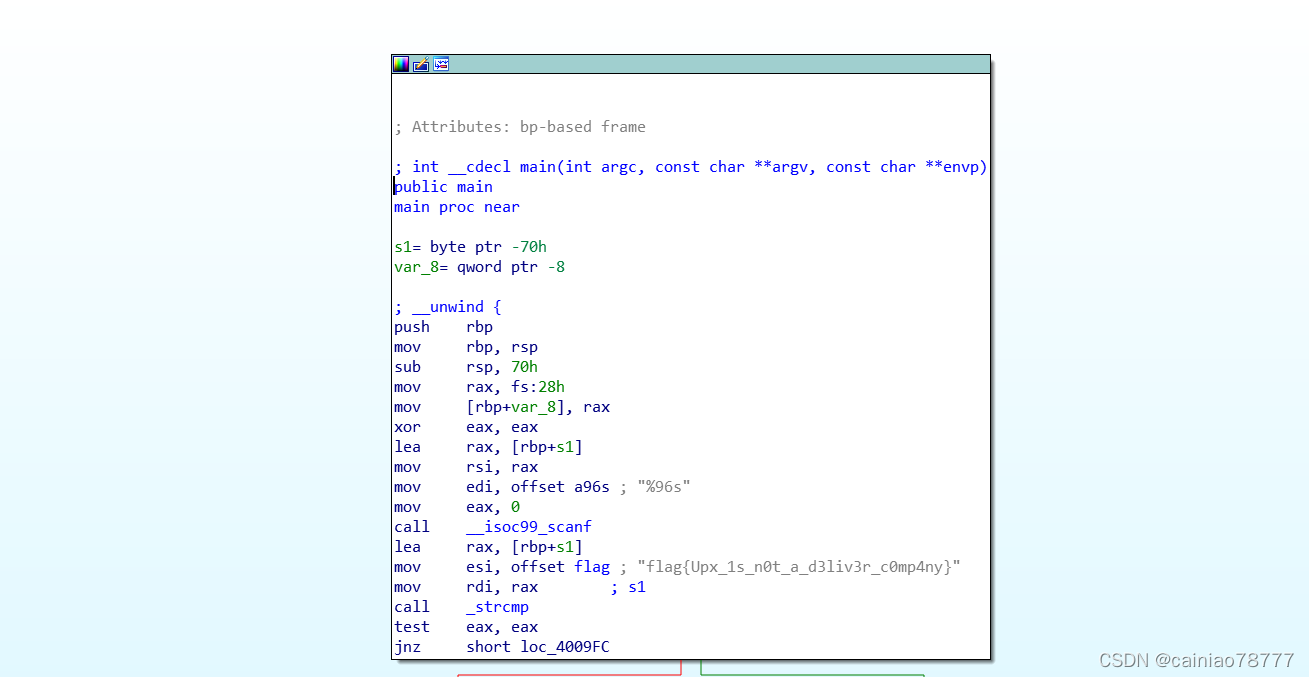Click the 'mov rdi, rax' instruction
The height and width of the screenshot is (677, 1309).
(466, 587)
